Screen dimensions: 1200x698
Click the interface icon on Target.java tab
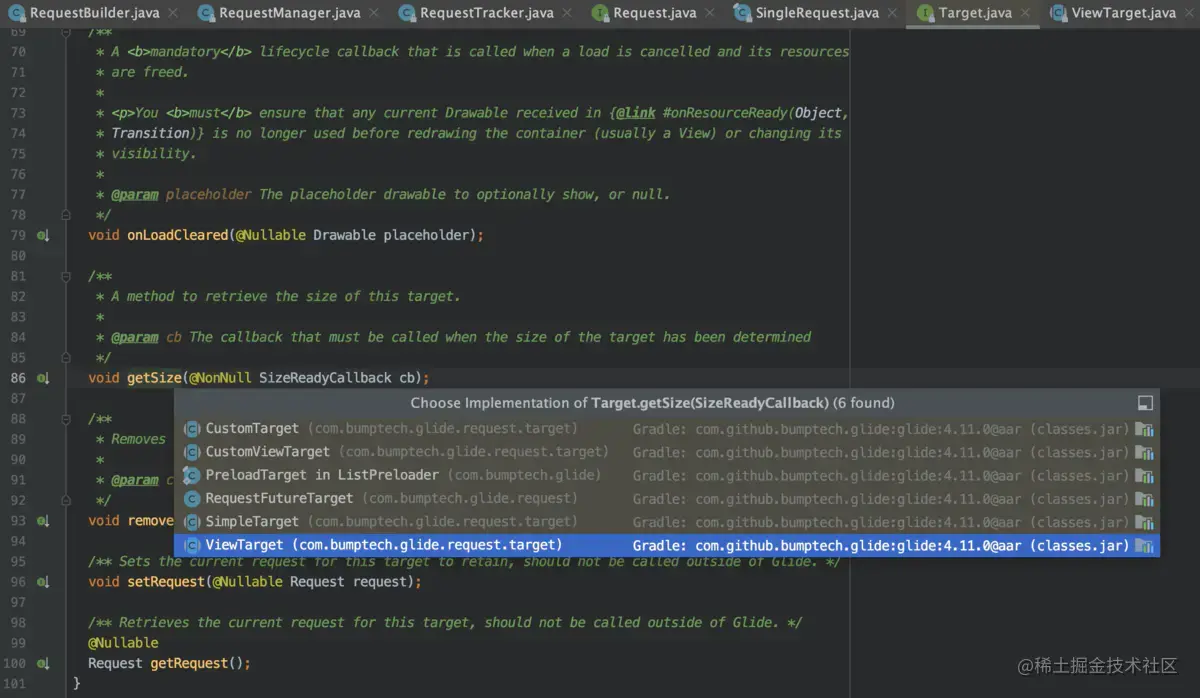tap(924, 13)
